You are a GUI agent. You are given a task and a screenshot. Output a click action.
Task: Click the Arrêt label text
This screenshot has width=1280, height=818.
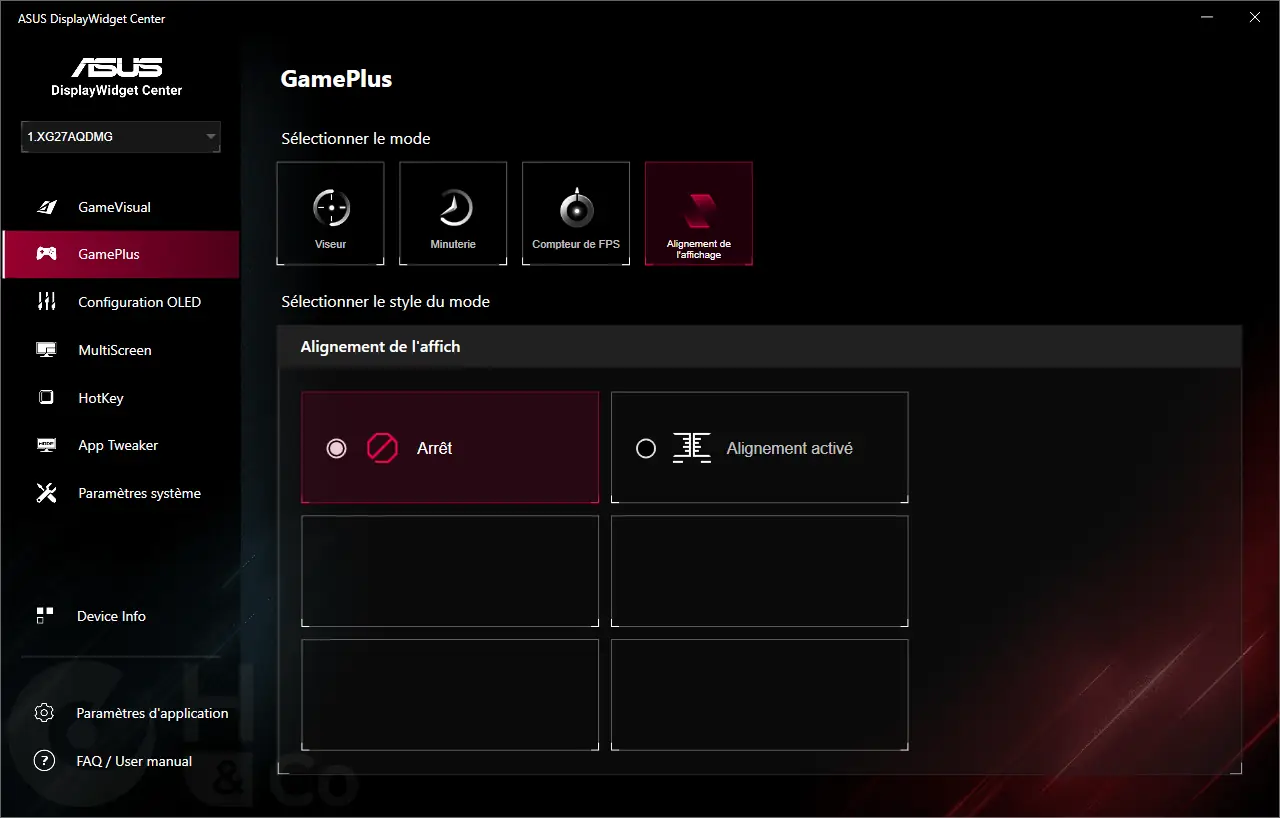point(434,448)
